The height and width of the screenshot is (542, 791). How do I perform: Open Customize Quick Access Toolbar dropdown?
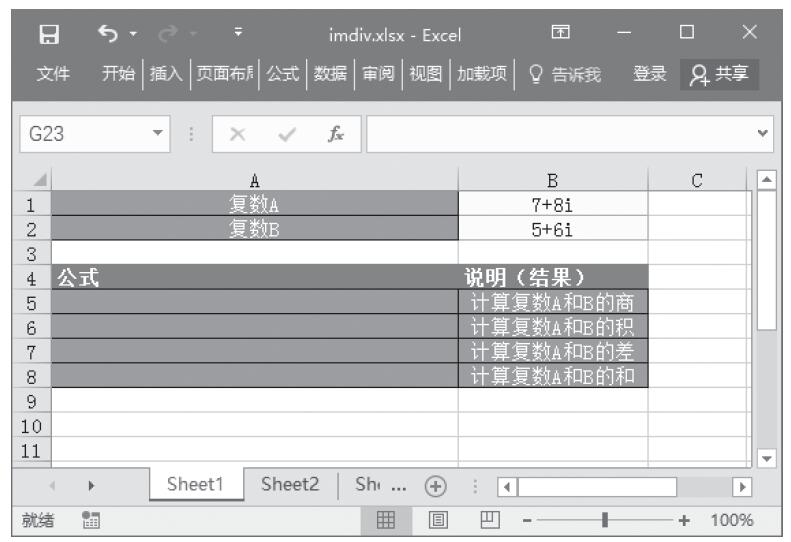click(237, 36)
